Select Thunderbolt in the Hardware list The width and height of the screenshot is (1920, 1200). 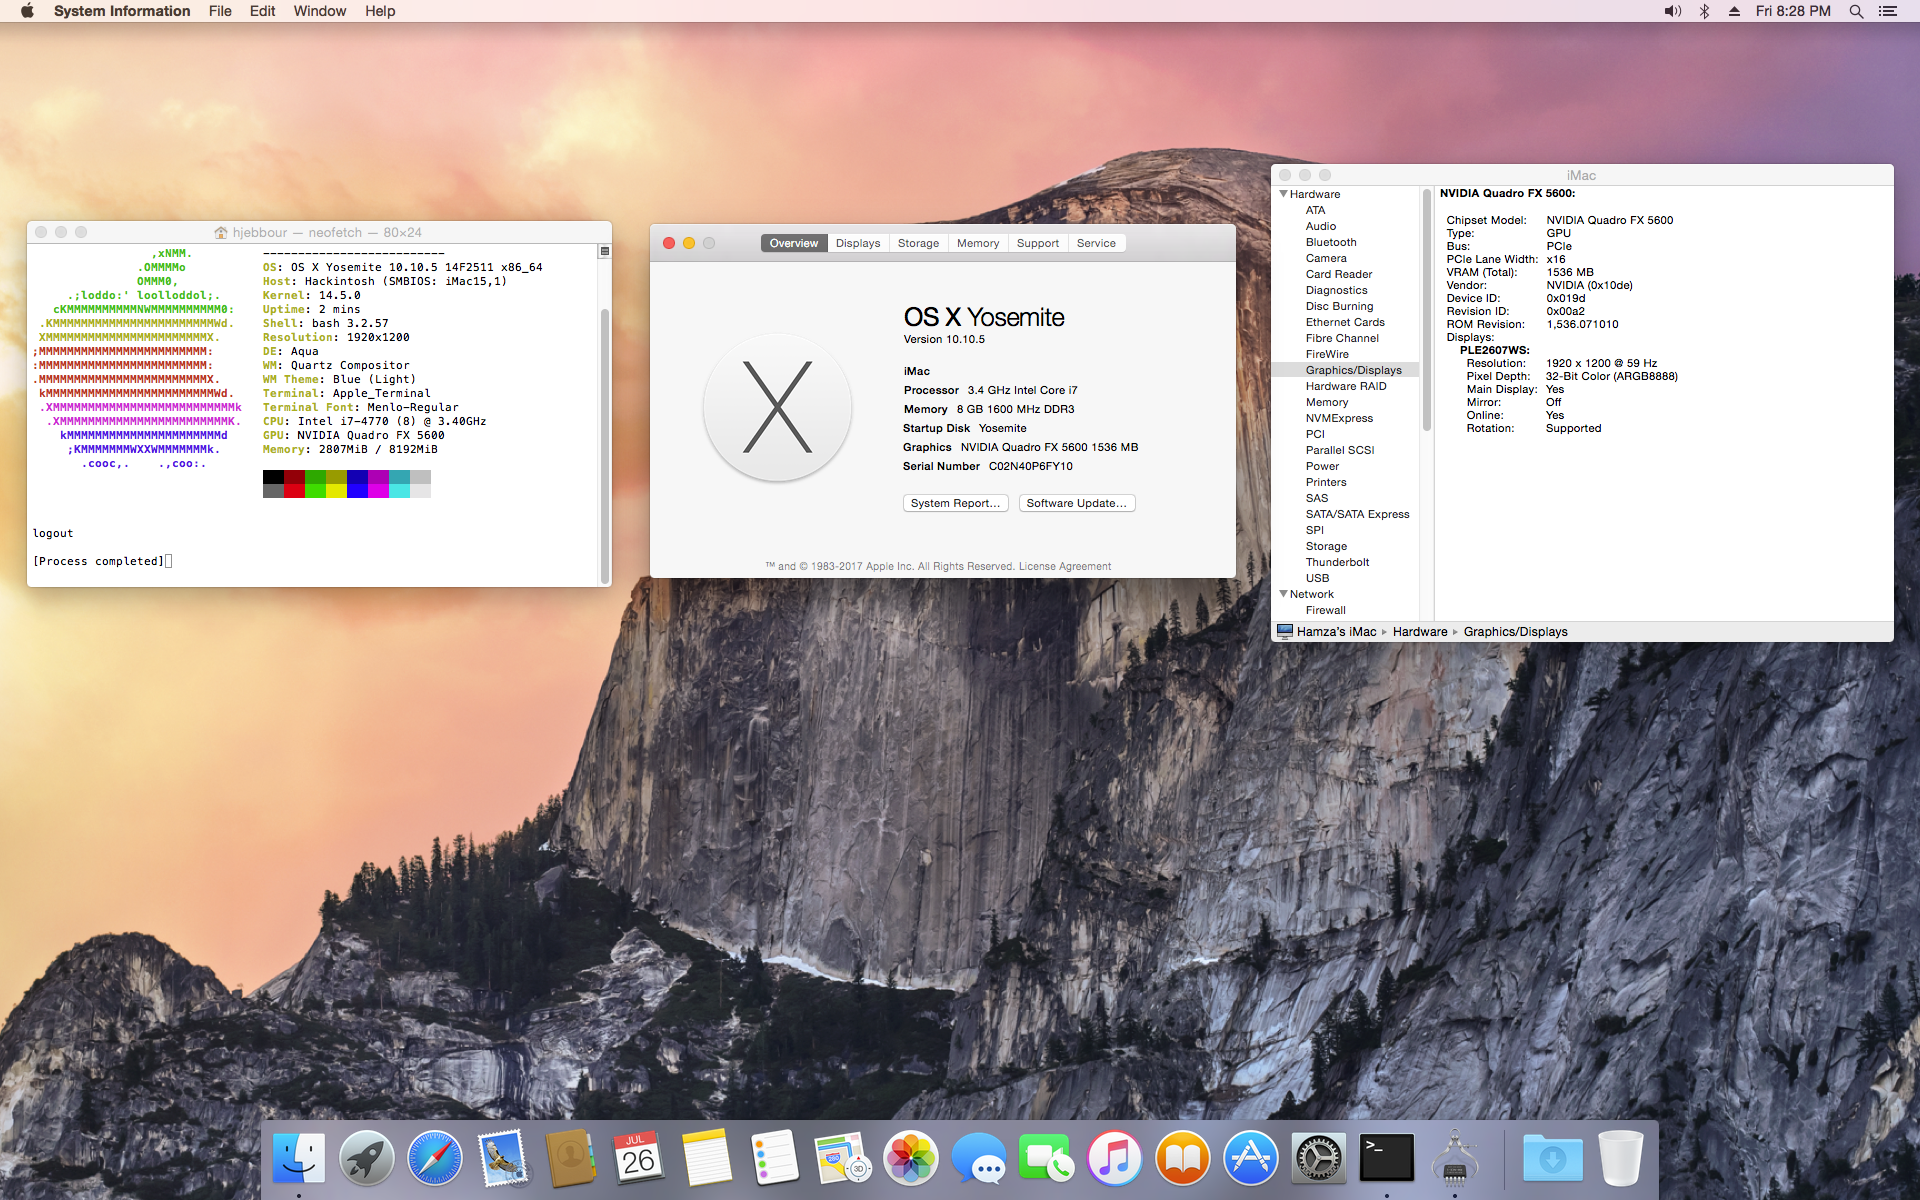pos(1337,562)
